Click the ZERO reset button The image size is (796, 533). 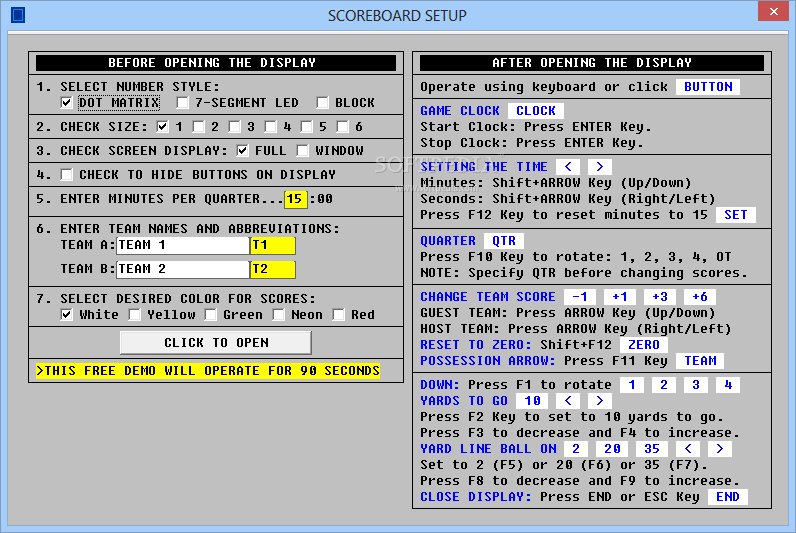pyautogui.click(x=644, y=345)
